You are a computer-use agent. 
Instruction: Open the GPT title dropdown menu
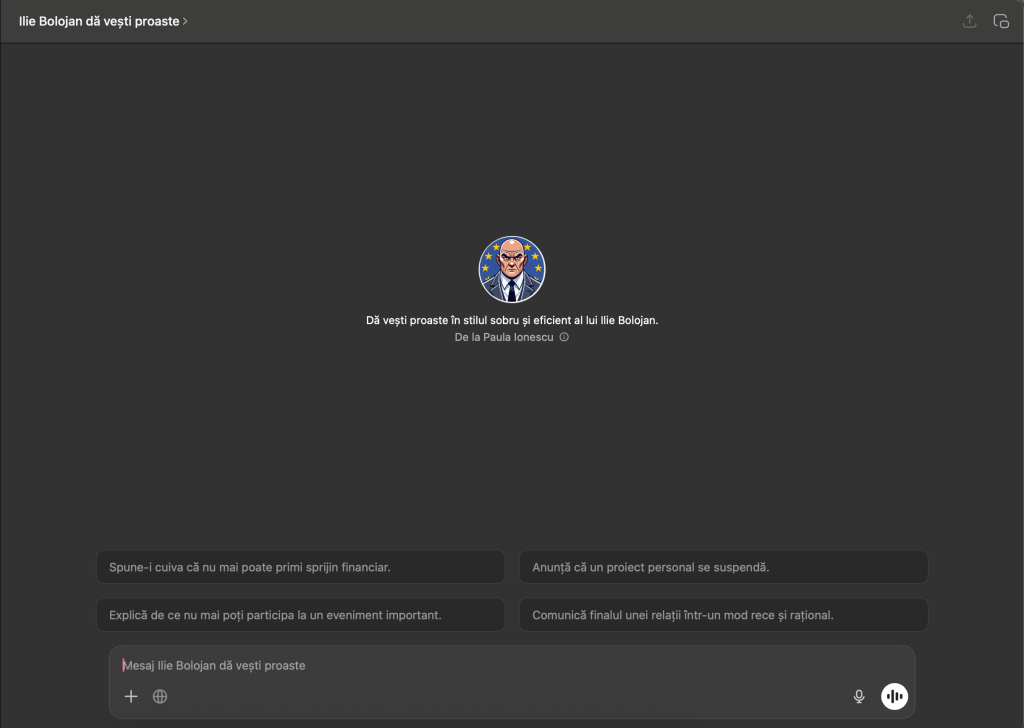(x=98, y=21)
